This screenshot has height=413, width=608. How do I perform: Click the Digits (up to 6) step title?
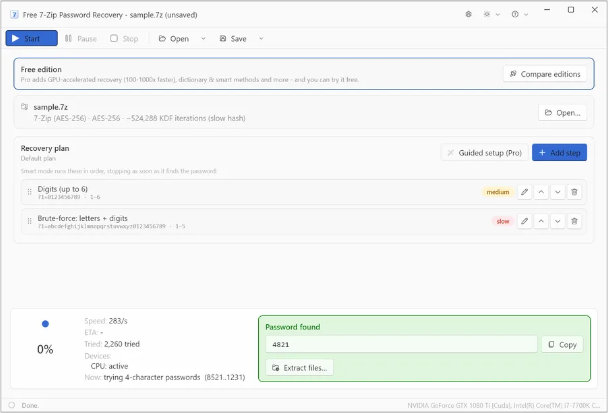point(62,189)
